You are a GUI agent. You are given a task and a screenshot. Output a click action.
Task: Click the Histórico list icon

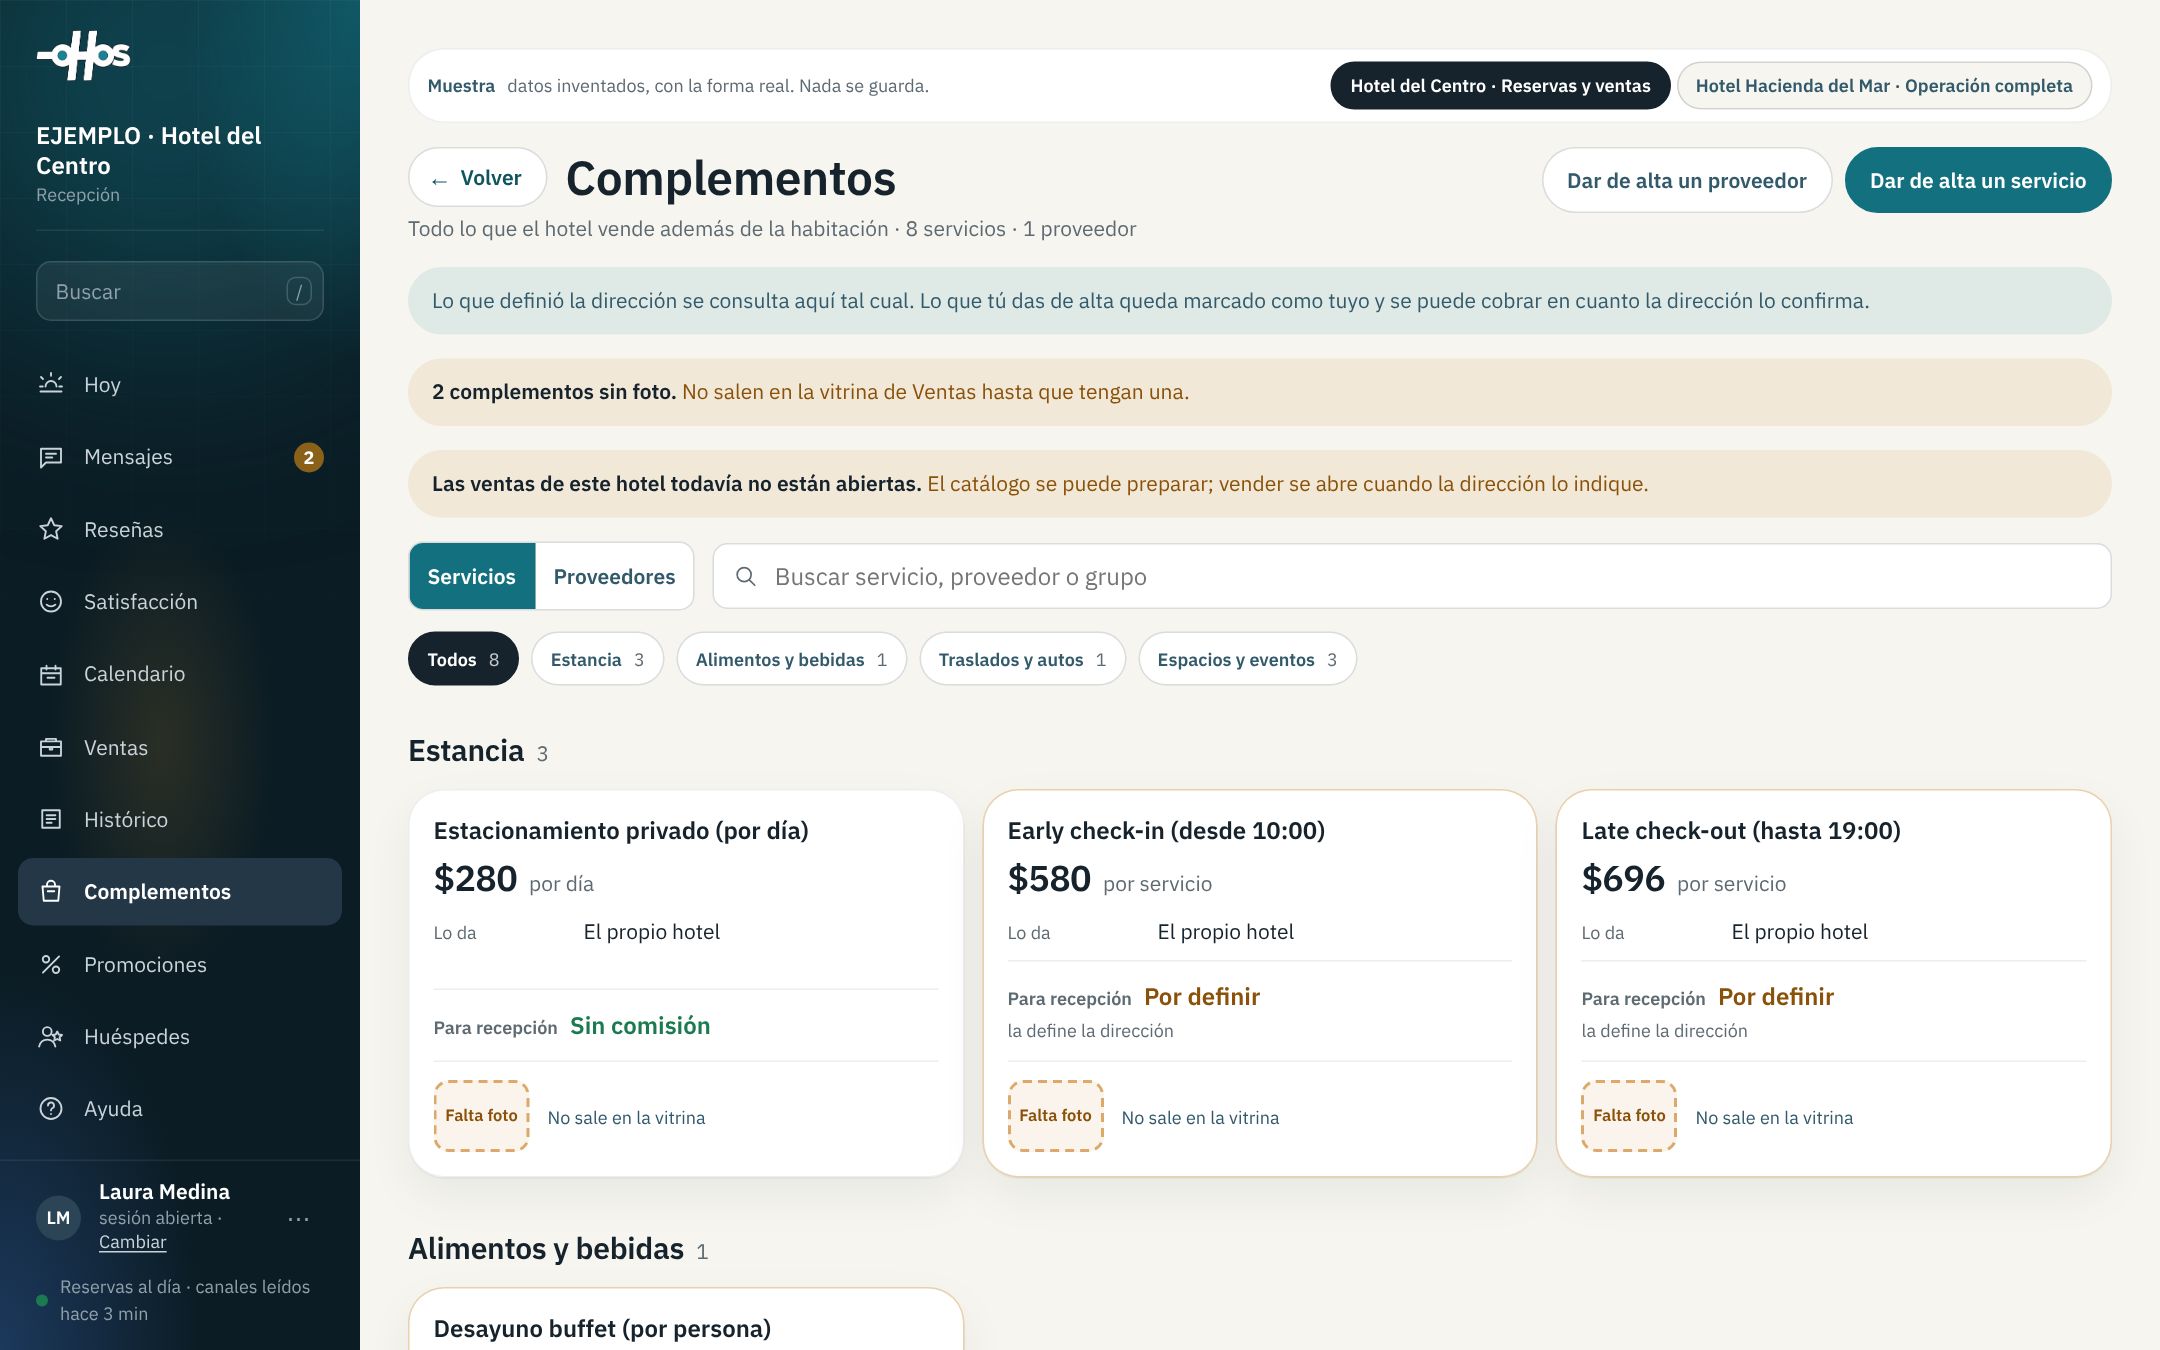point(51,819)
